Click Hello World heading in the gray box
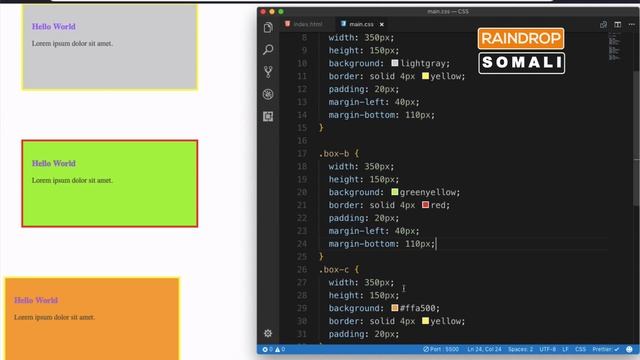 53,27
